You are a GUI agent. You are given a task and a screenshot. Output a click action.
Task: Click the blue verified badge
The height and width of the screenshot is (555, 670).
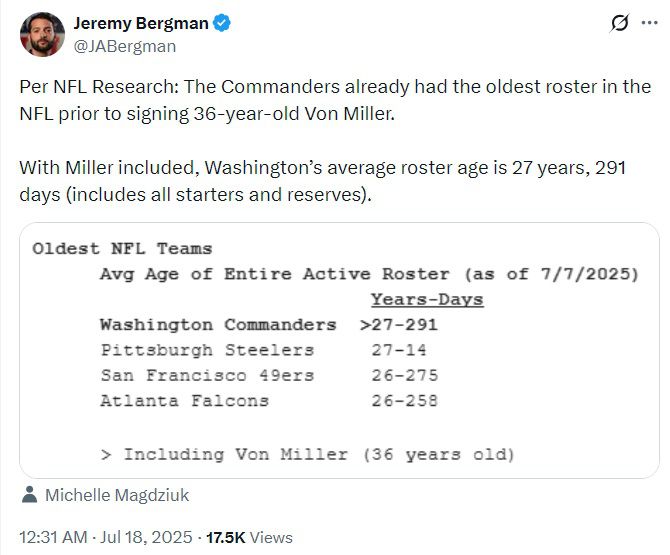click(225, 22)
